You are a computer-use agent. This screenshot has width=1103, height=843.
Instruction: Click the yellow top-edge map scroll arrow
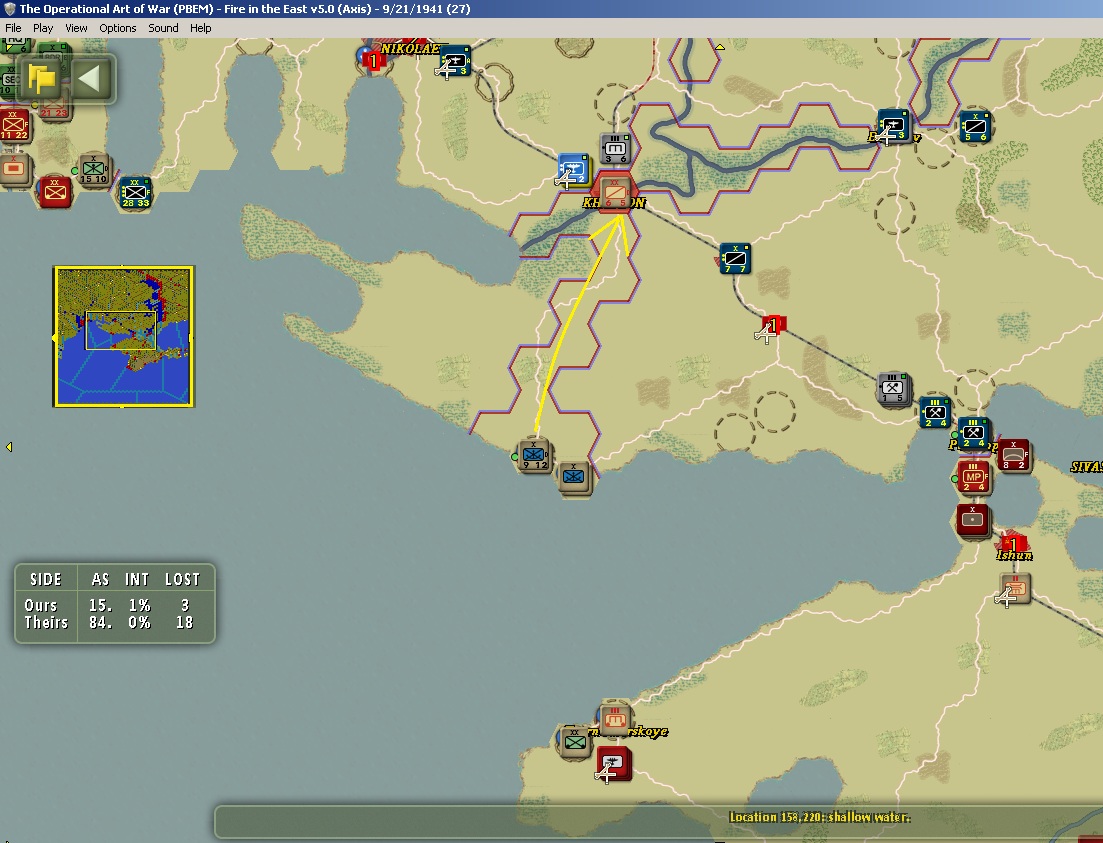click(x=720, y=47)
